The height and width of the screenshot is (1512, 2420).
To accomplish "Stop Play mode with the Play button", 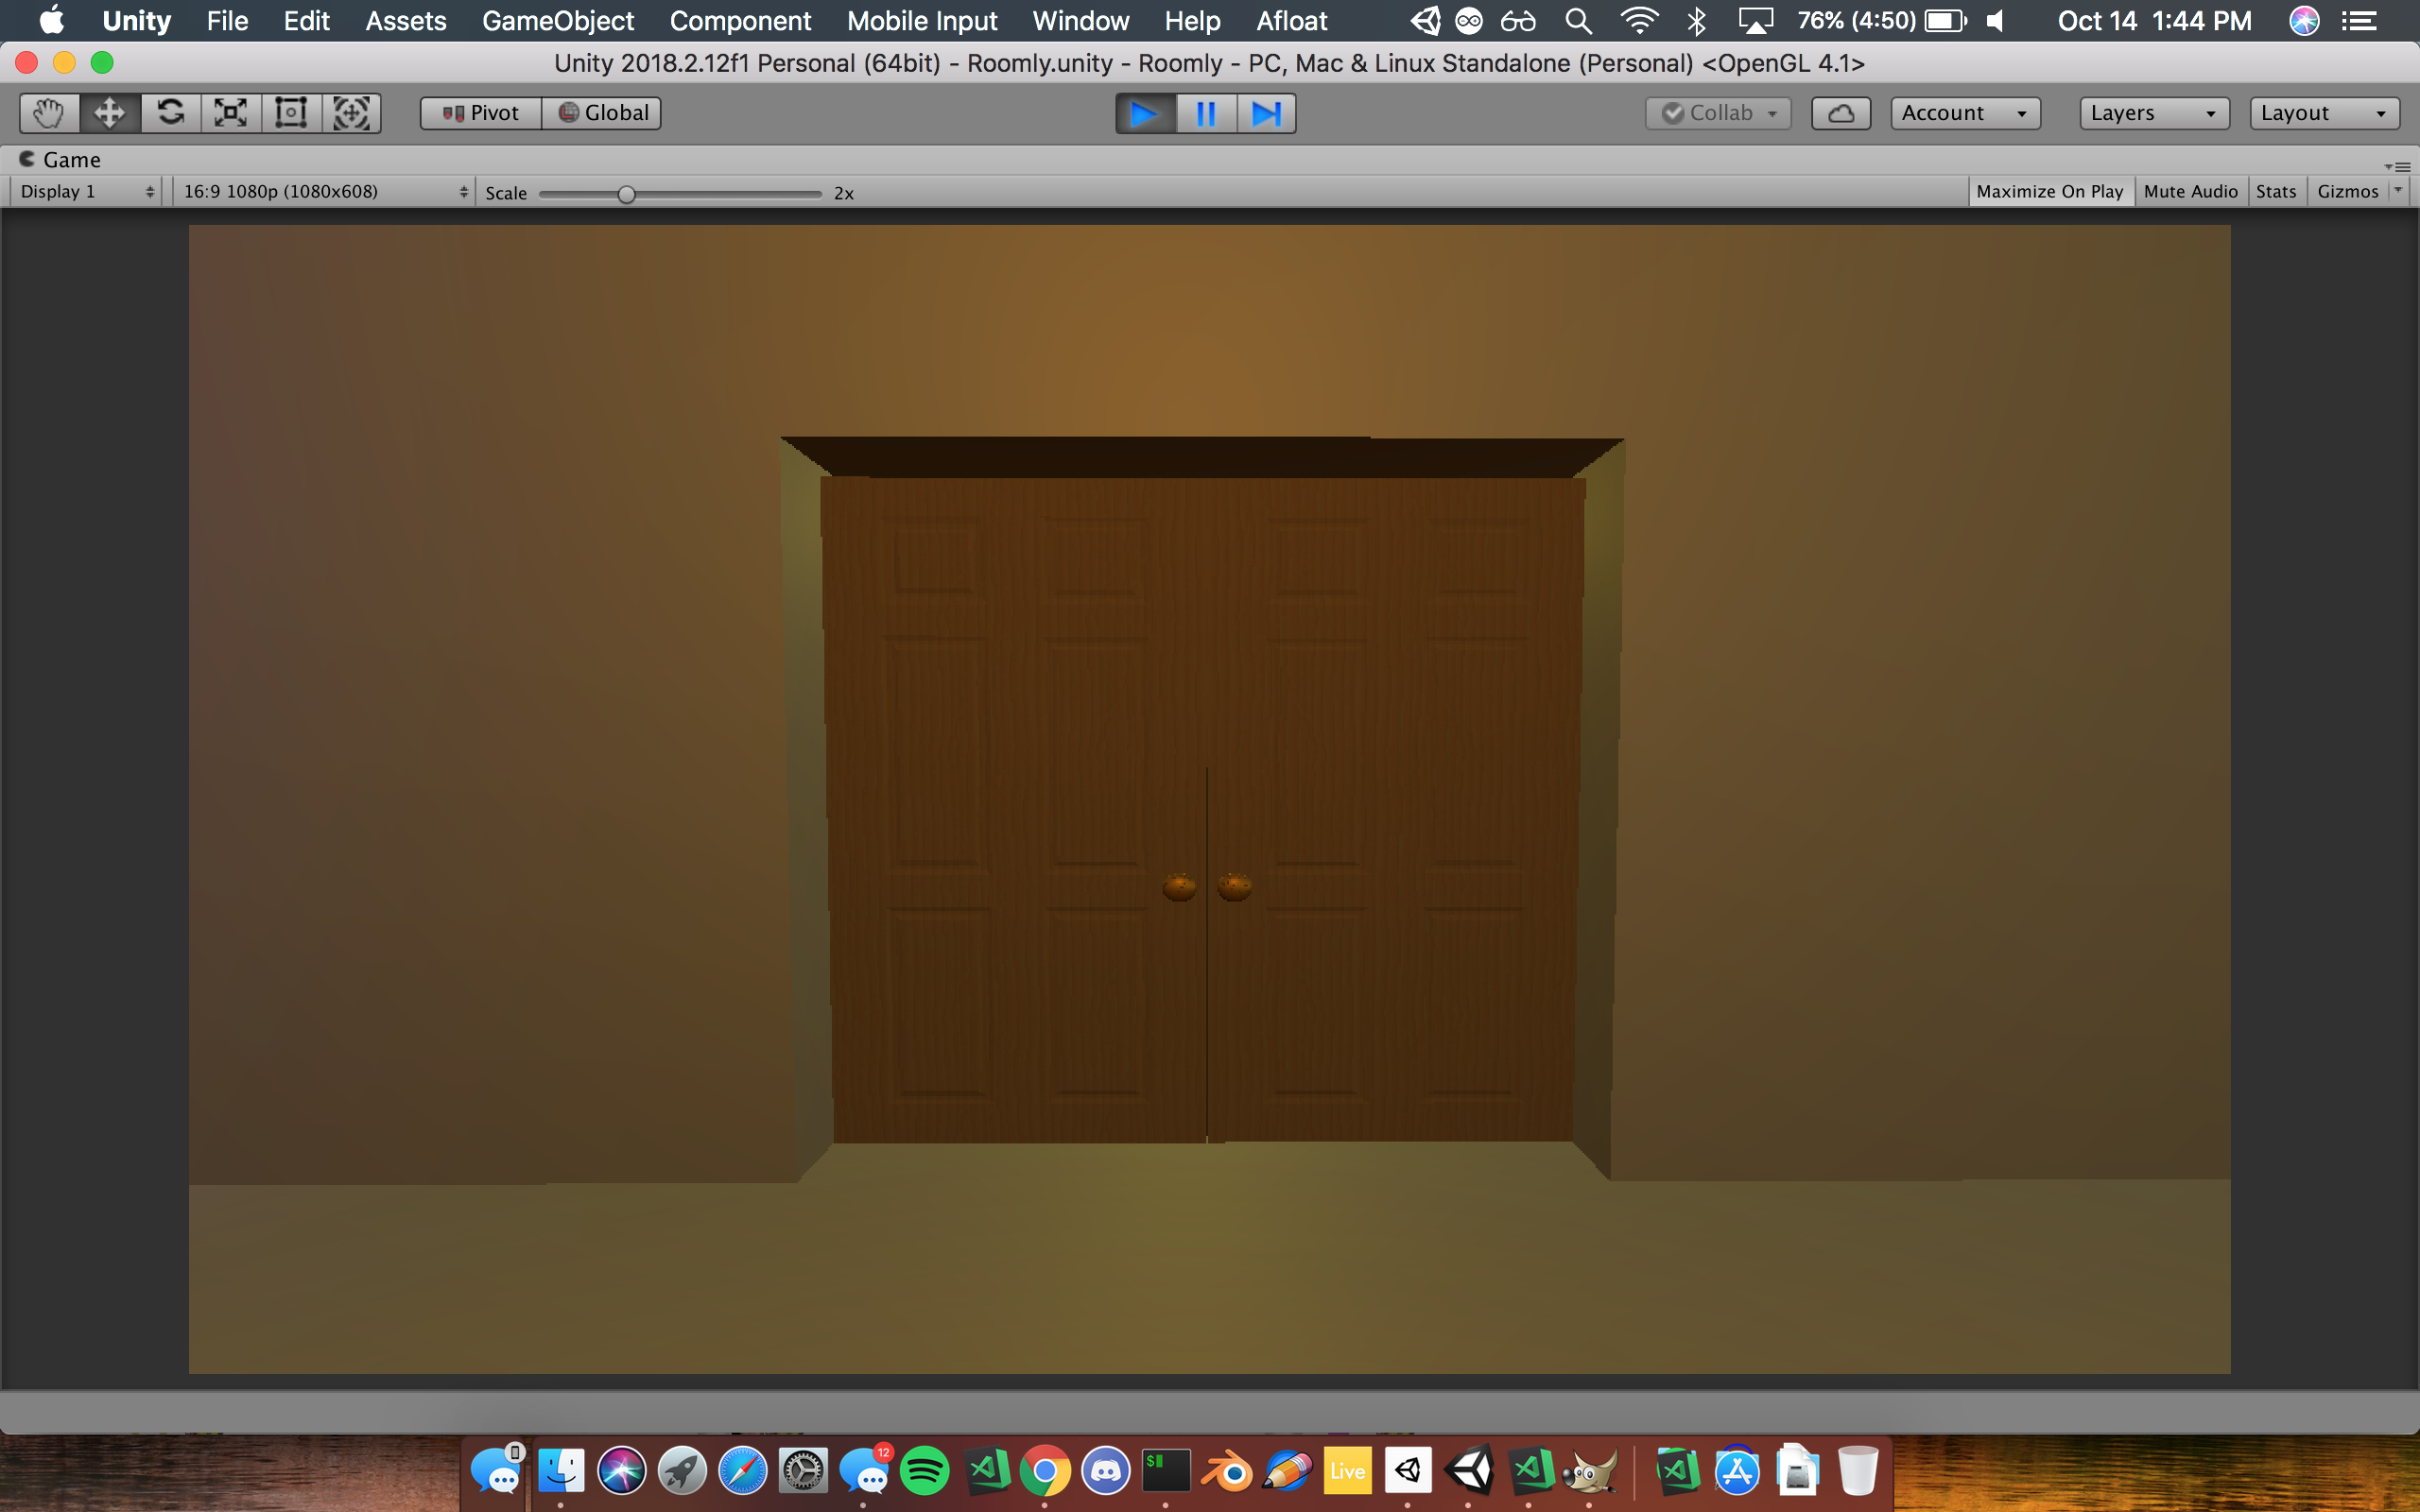I will [1145, 113].
